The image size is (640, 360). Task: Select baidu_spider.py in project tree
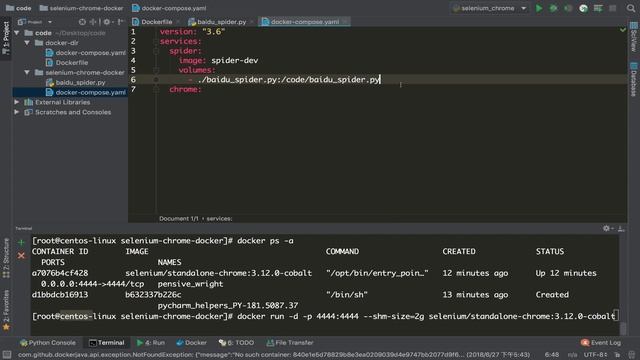click(76, 82)
